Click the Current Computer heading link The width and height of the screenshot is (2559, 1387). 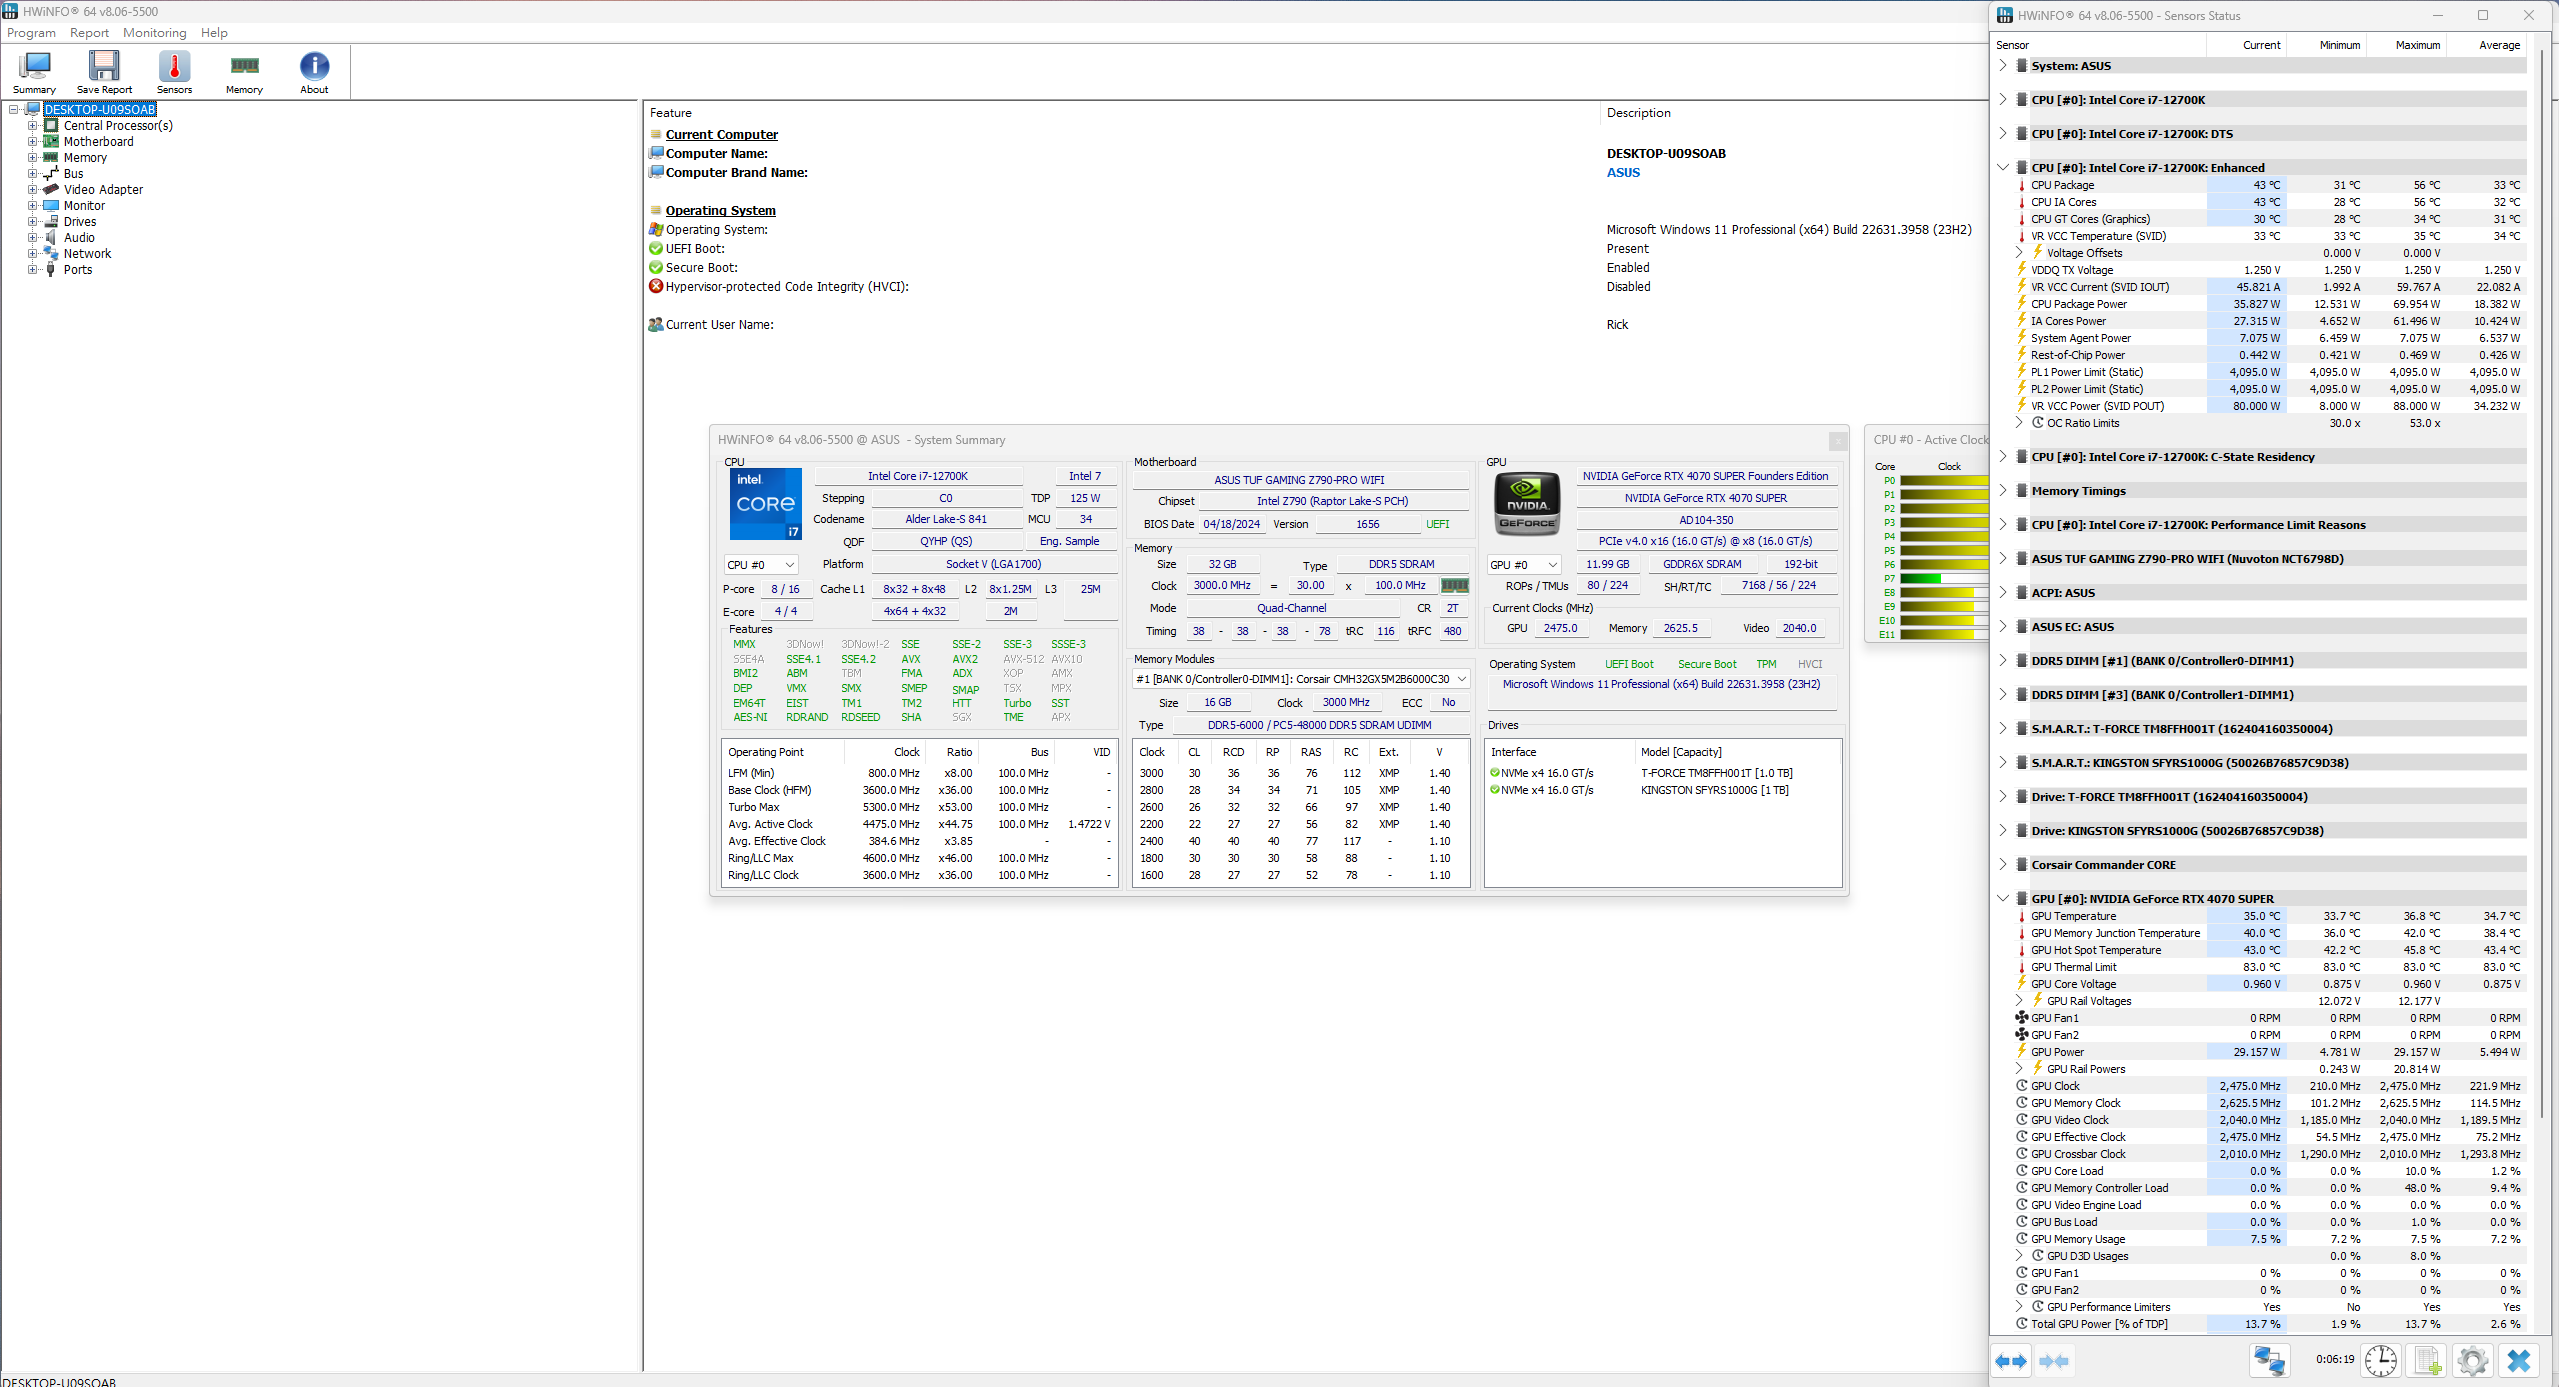(721, 135)
